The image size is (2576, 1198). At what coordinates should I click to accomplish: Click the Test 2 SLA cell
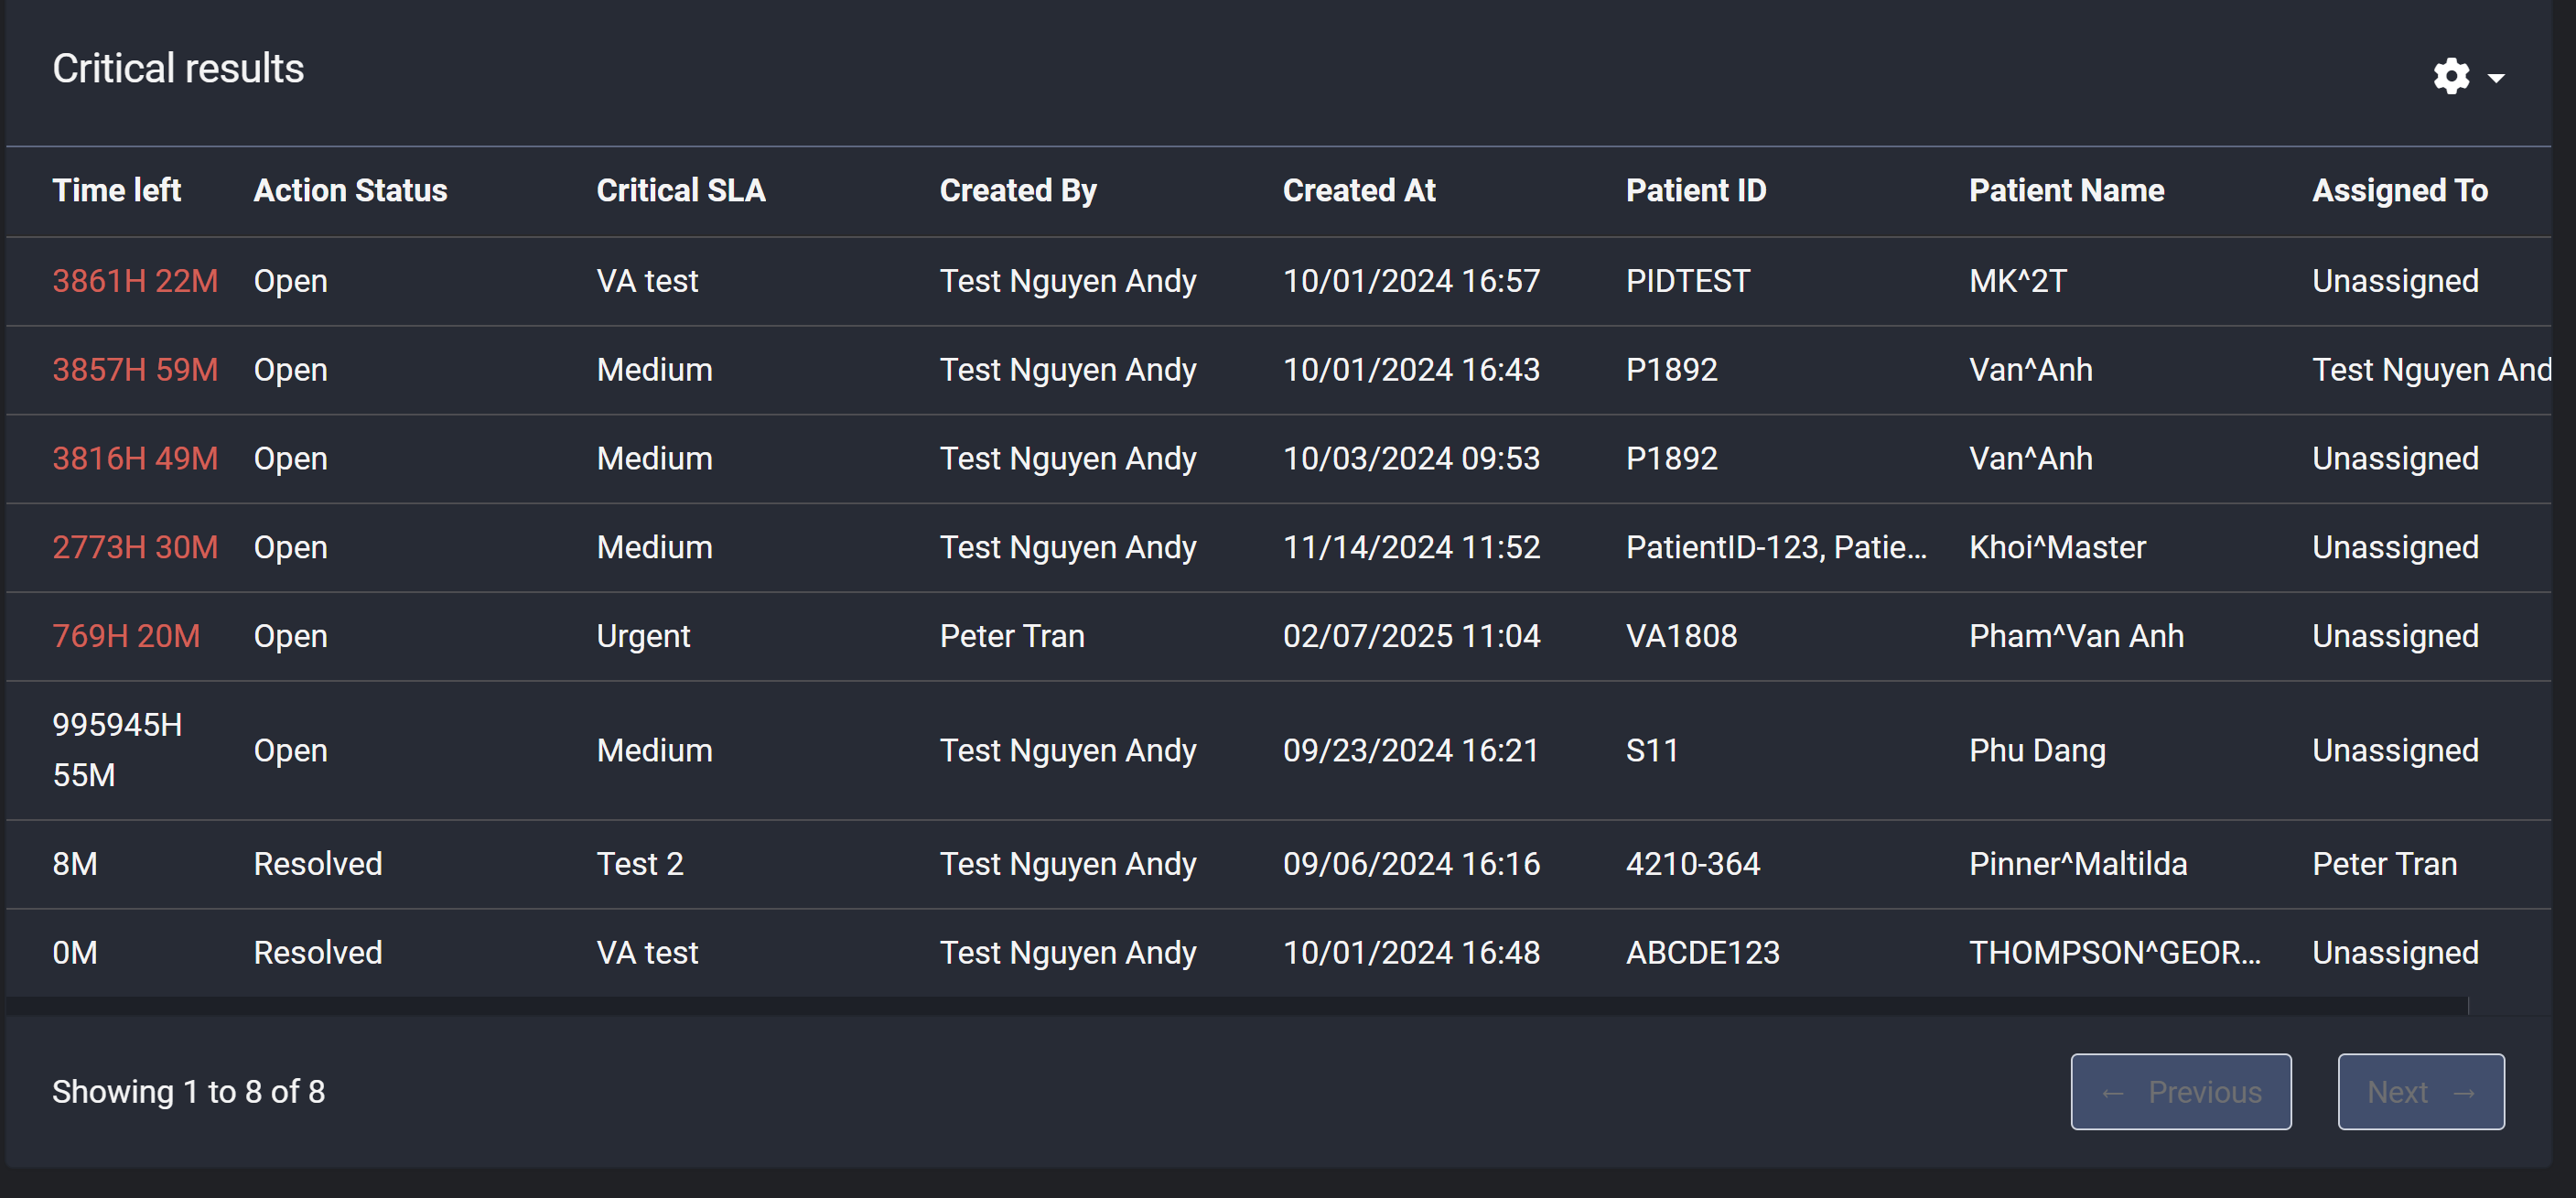[640, 864]
